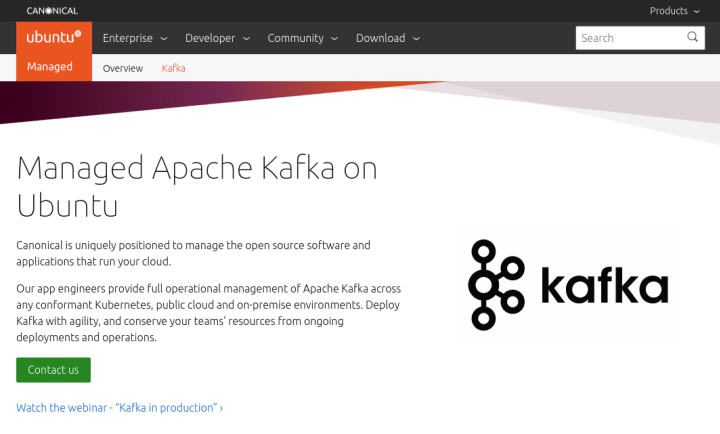The image size is (720, 434).
Task: Open the Community menu
Action: pyautogui.click(x=303, y=38)
